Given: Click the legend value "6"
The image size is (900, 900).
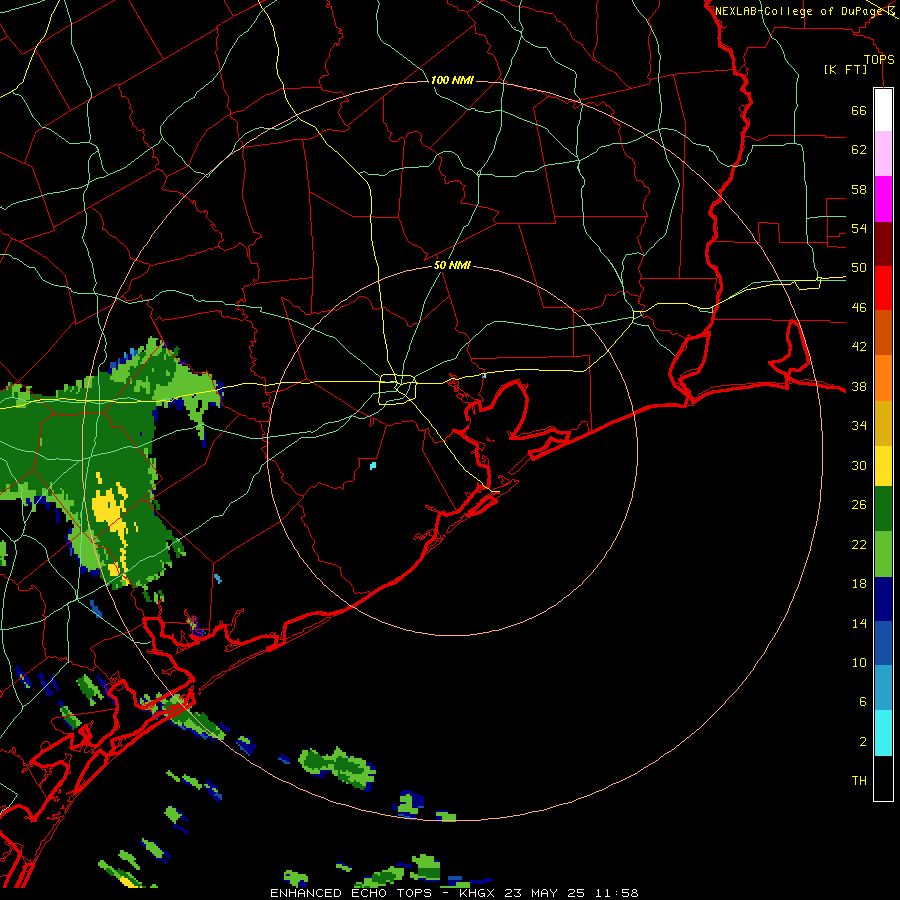Looking at the screenshot, I should [x=862, y=701].
